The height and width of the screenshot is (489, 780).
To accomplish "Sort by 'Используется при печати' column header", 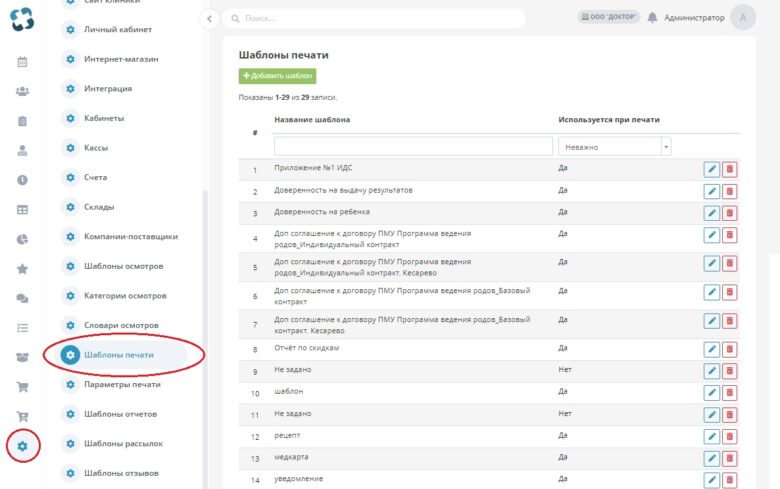I will [x=609, y=120].
